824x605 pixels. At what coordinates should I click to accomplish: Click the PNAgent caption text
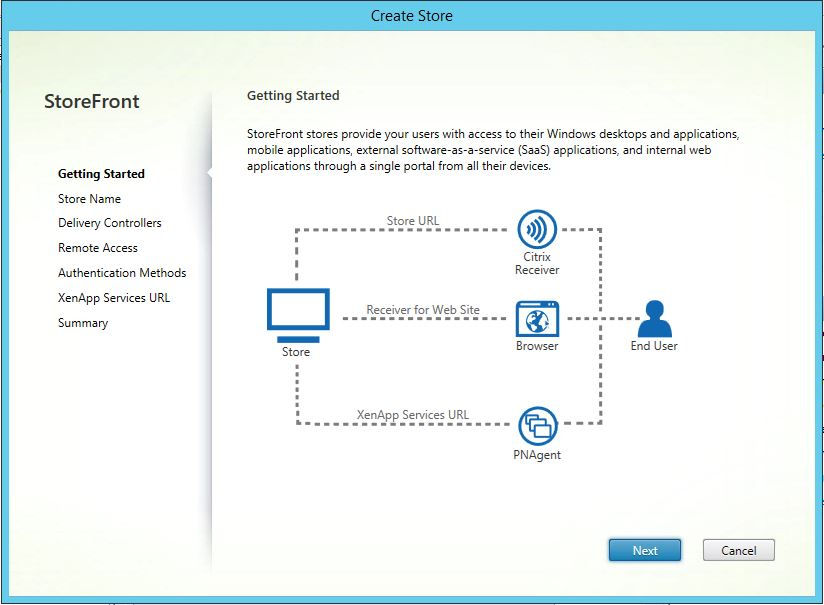537,455
